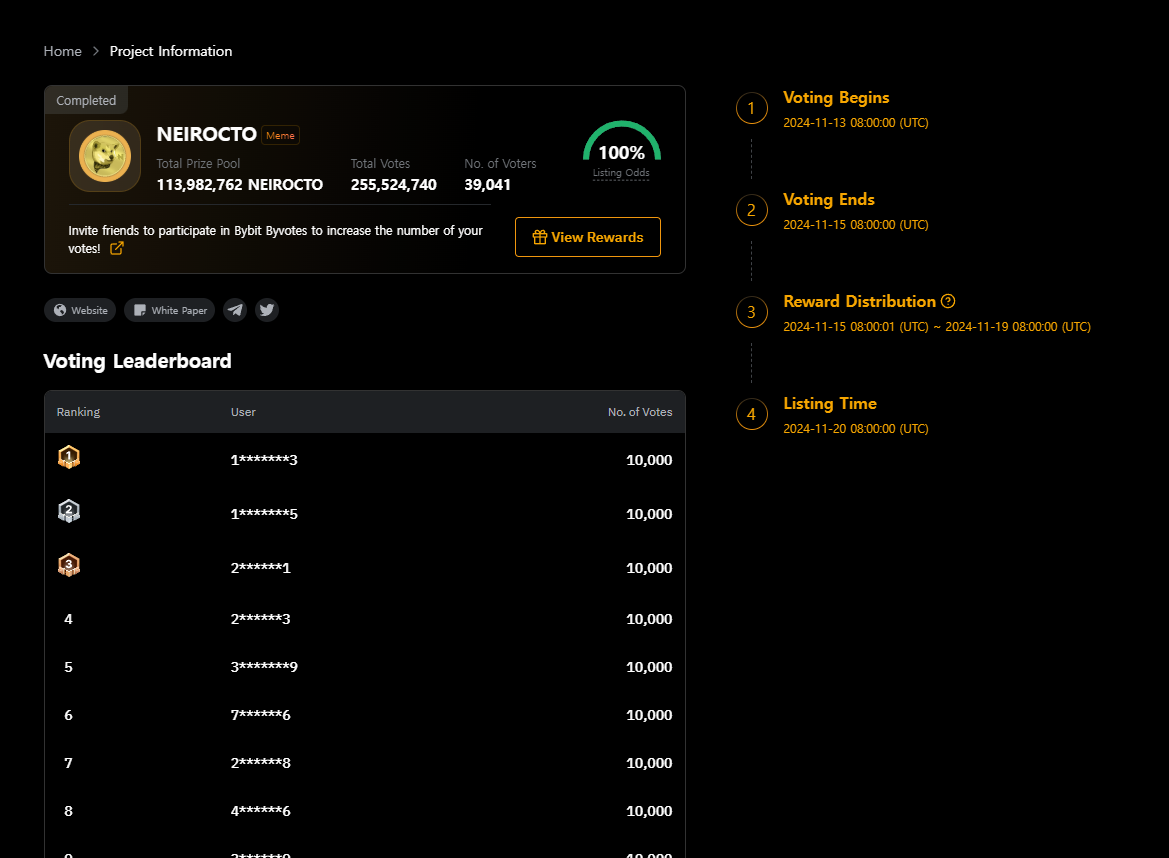Click the User column header

tap(243, 412)
